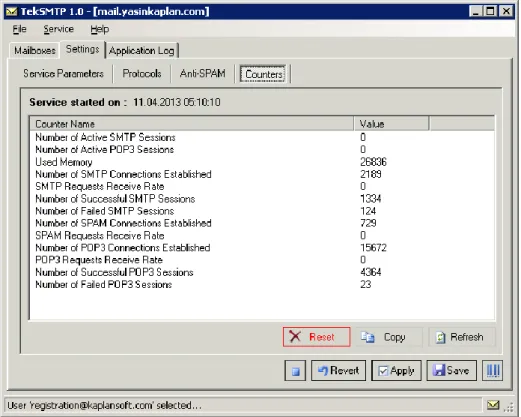Reset the counters with the Reset button
This screenshot has height=417, width=521.
point(316,337)
